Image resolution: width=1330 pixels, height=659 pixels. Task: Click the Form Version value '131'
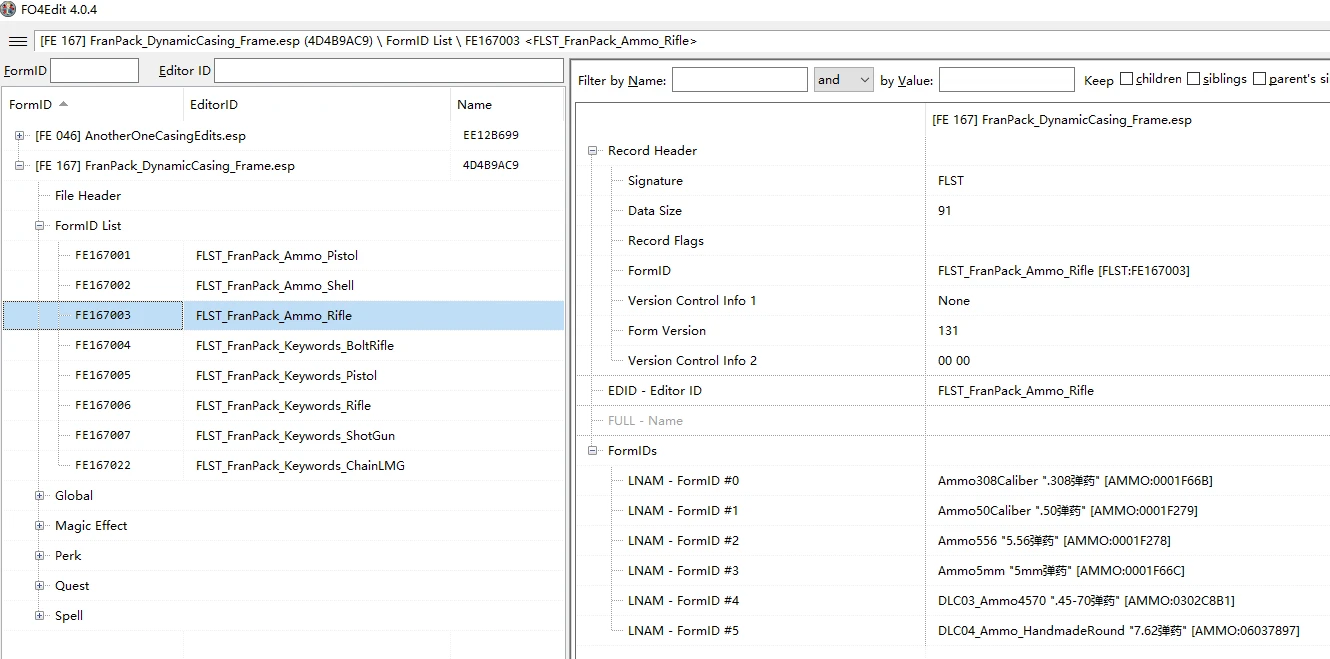click(948, 330)
